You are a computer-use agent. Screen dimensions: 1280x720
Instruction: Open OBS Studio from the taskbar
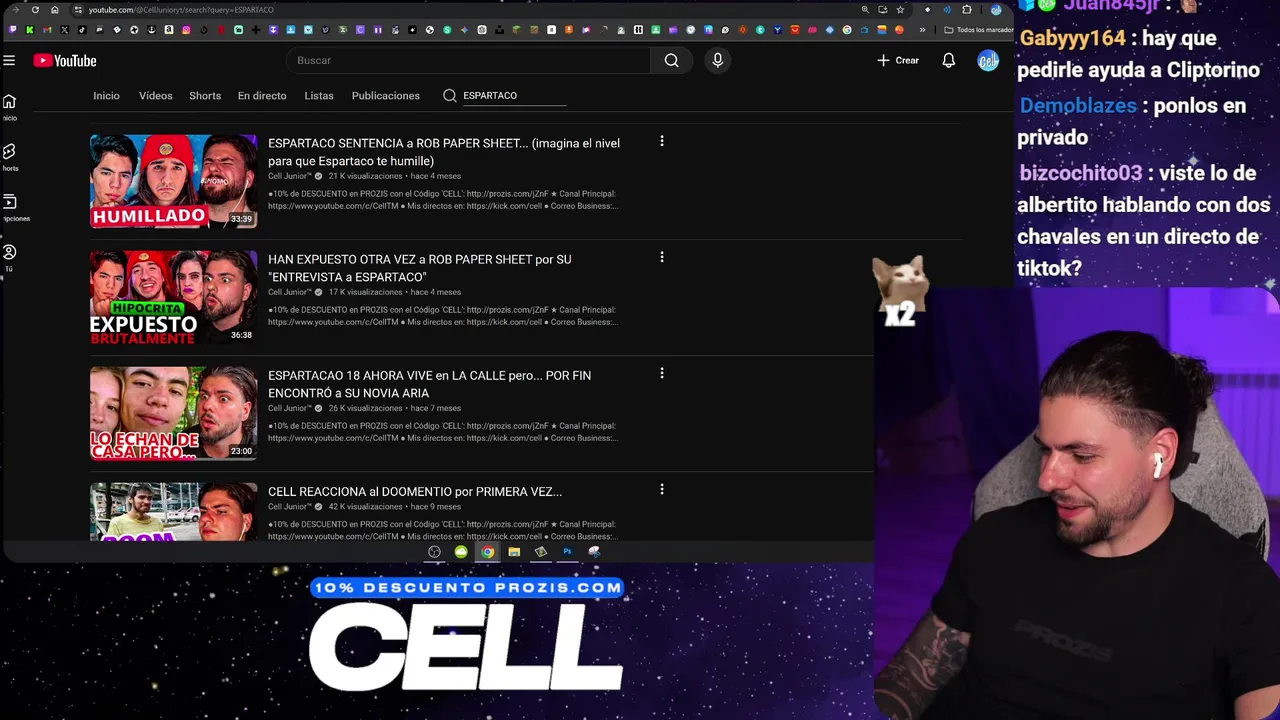pyautogui.click(x=434, y=552)
